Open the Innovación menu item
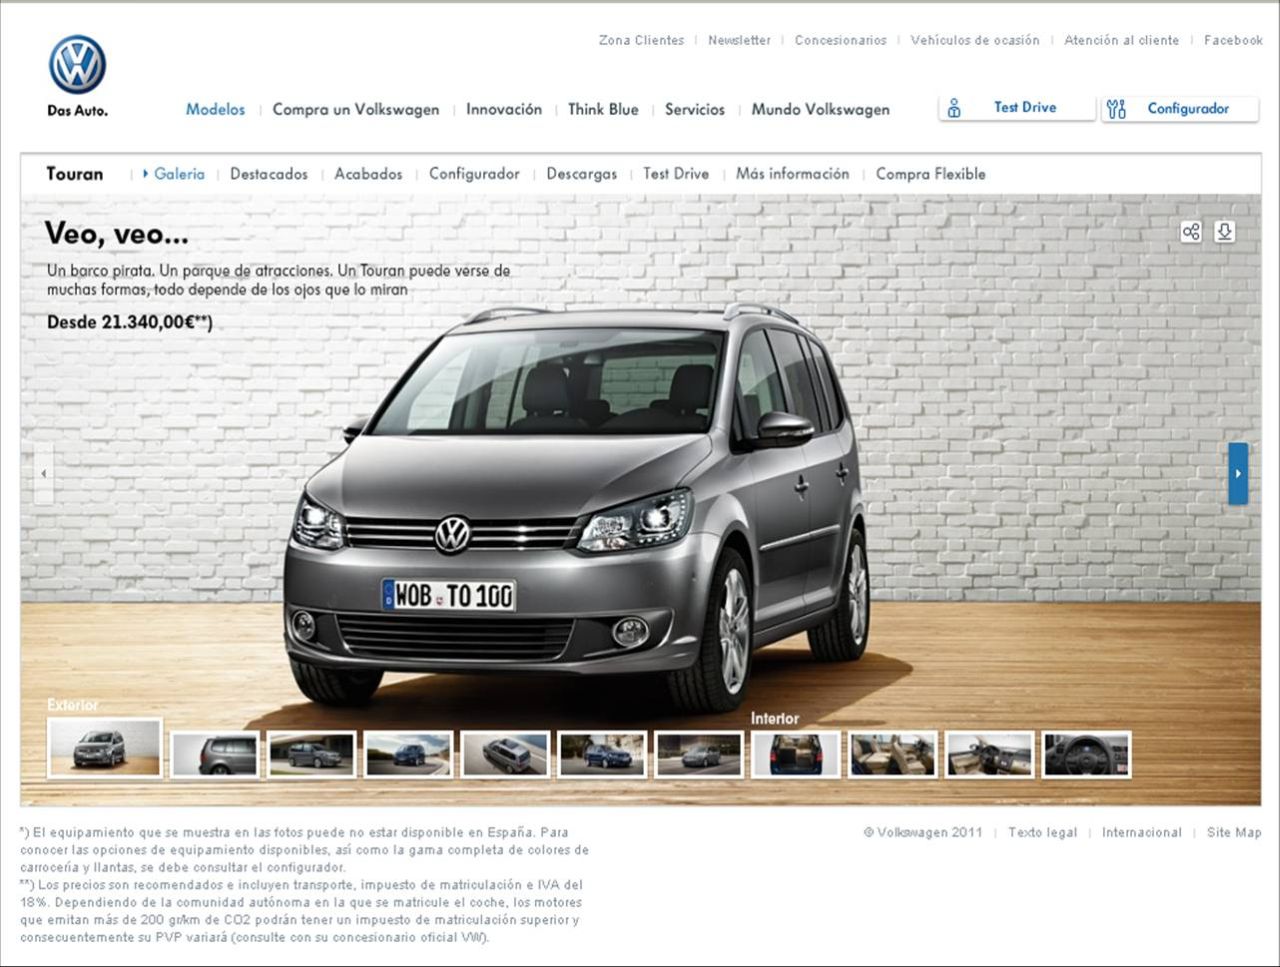 [x=503, y=109]
